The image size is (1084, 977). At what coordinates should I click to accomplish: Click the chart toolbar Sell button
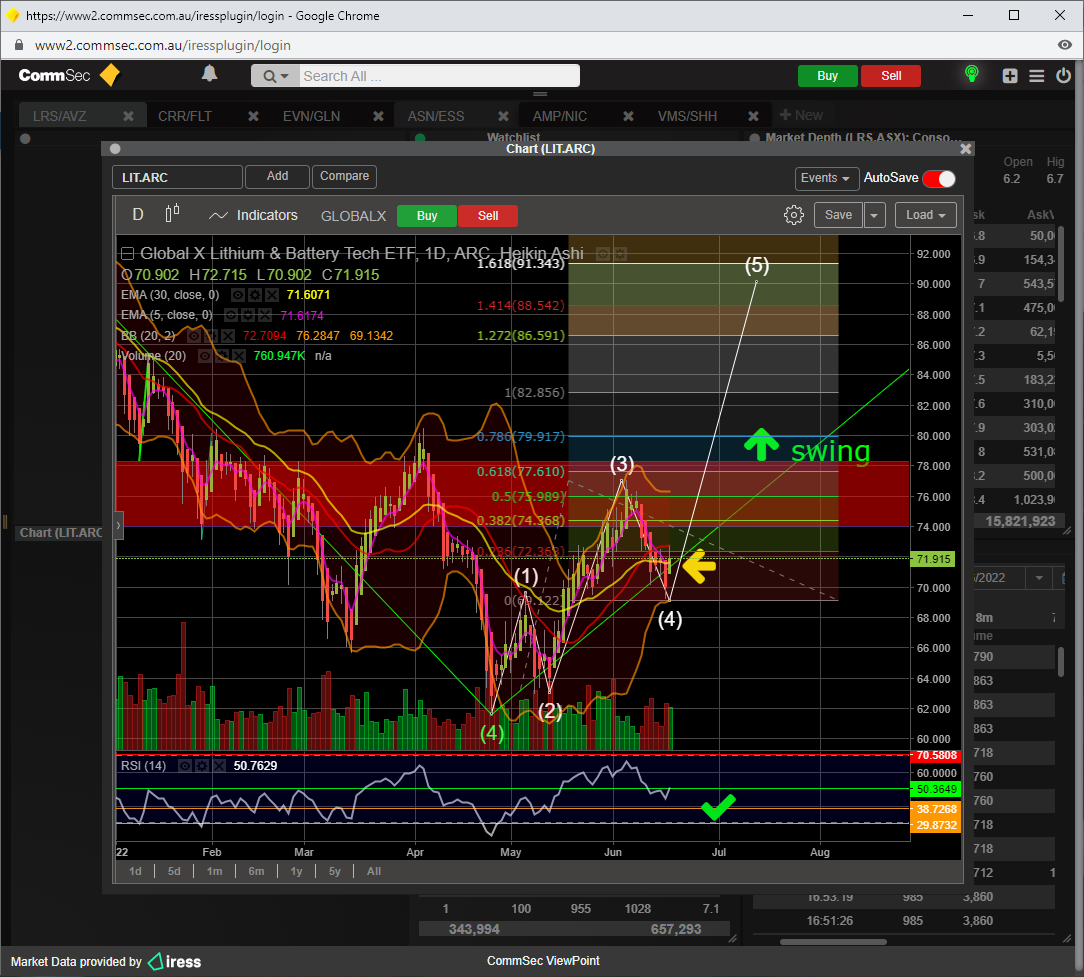[x=488, y=216]
